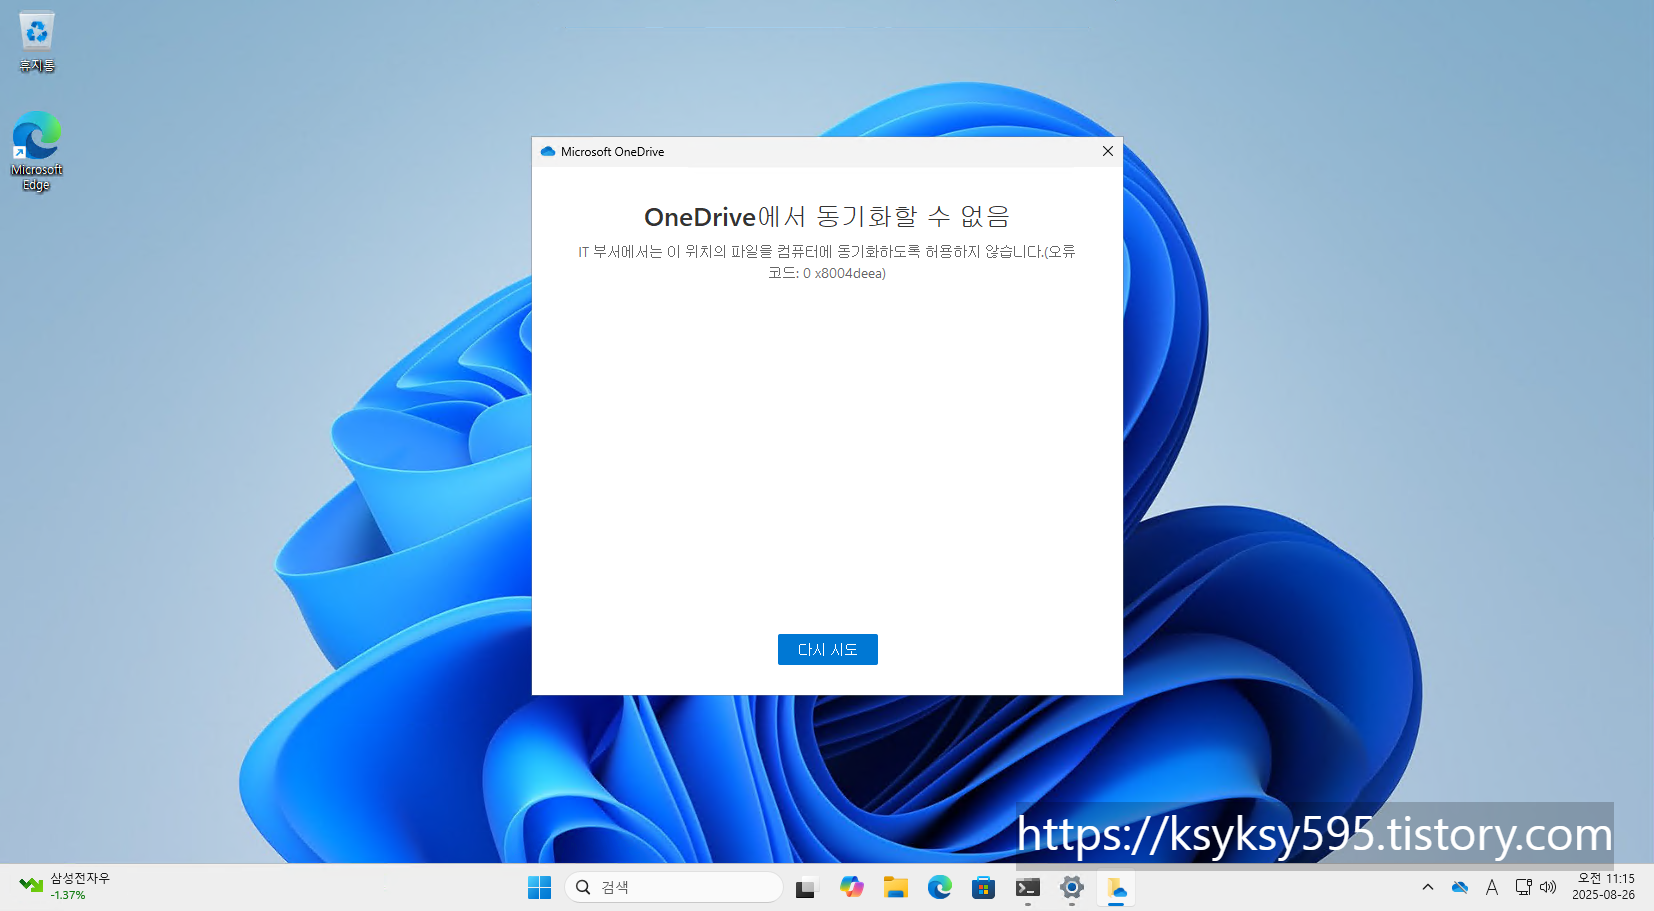Image resolution: width=1654 pixels, height=911 pixels.
Task: Click the 다시 시도 retry button
Action: (827, 649)
